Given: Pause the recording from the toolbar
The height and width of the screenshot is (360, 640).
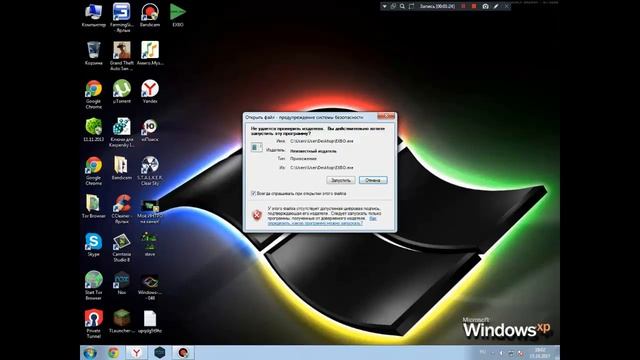Looking at the screenshot, I should (463, 7).
